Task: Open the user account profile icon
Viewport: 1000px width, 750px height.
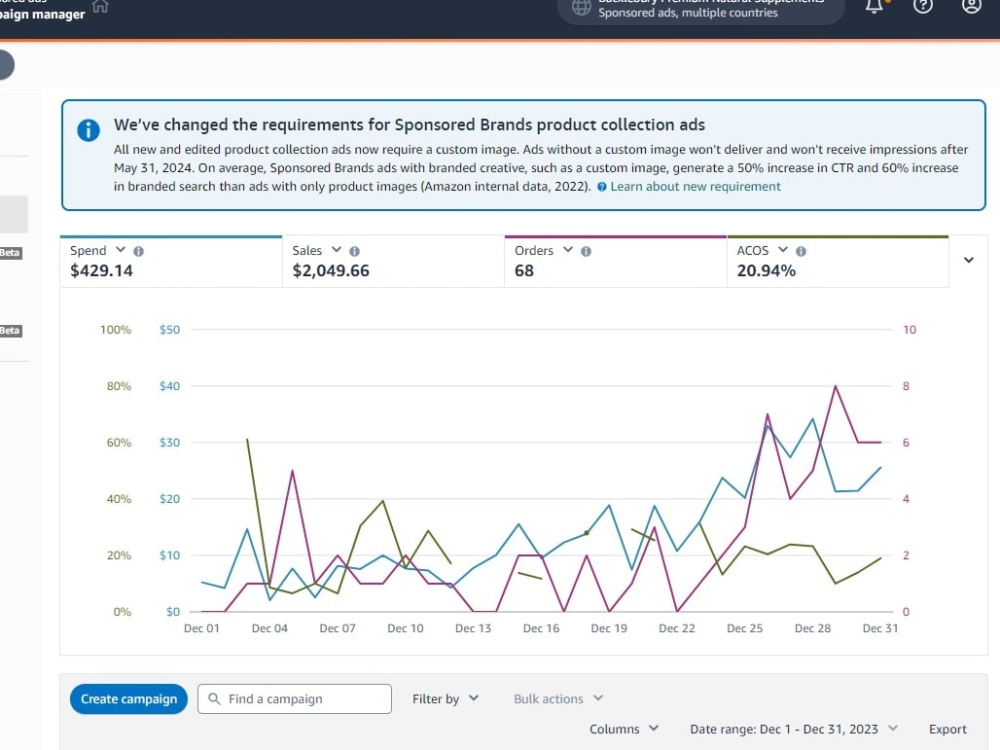Action: (971, 5)
